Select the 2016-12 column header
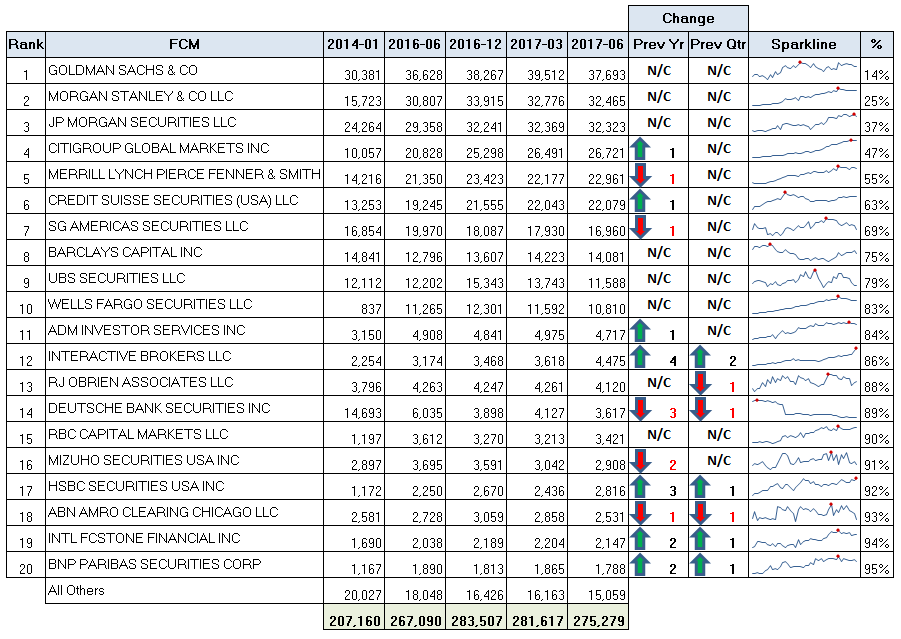Viewport: 901px width, 639px height. 476,44
